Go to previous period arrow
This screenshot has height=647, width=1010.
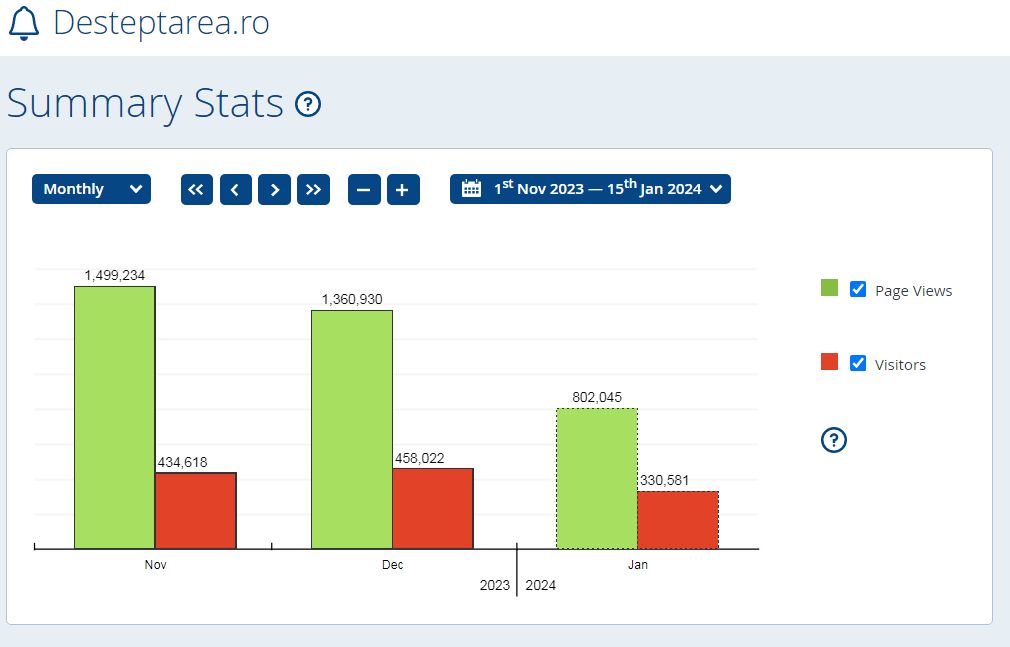(x=235, y=189)
